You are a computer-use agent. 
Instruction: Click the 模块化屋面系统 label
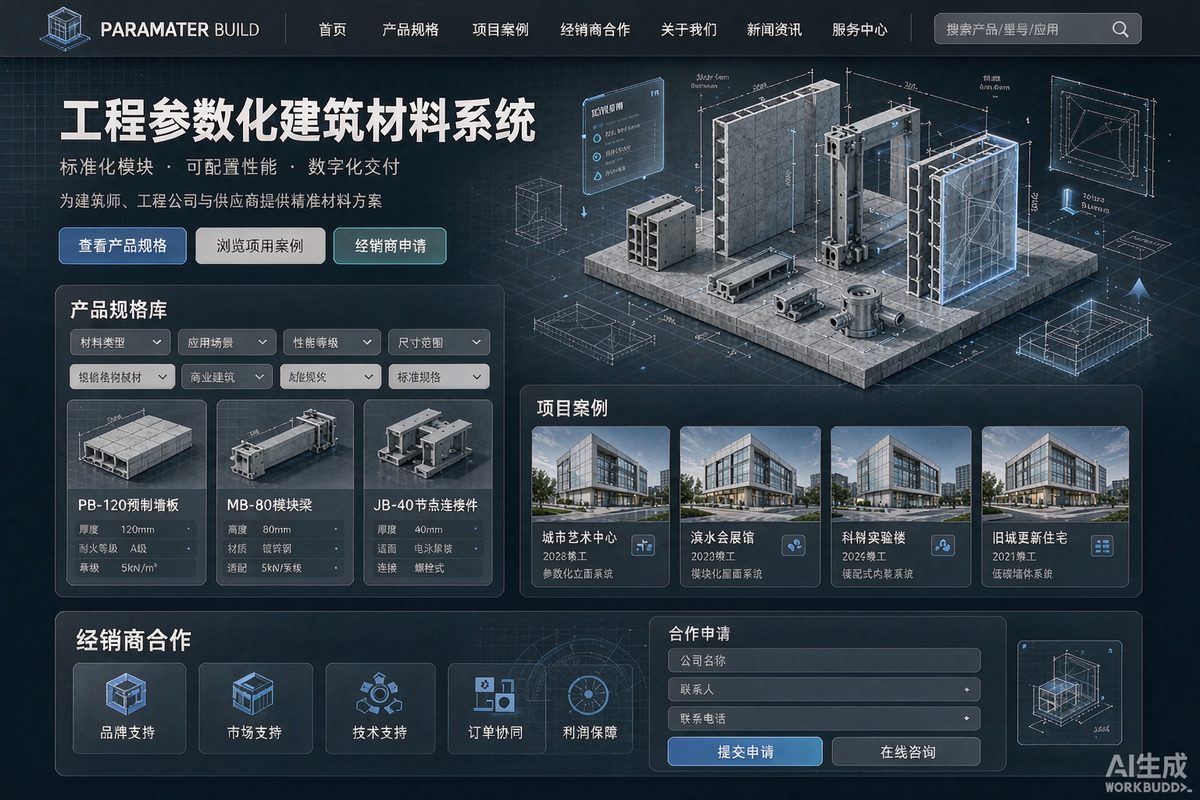pos(726,574)
